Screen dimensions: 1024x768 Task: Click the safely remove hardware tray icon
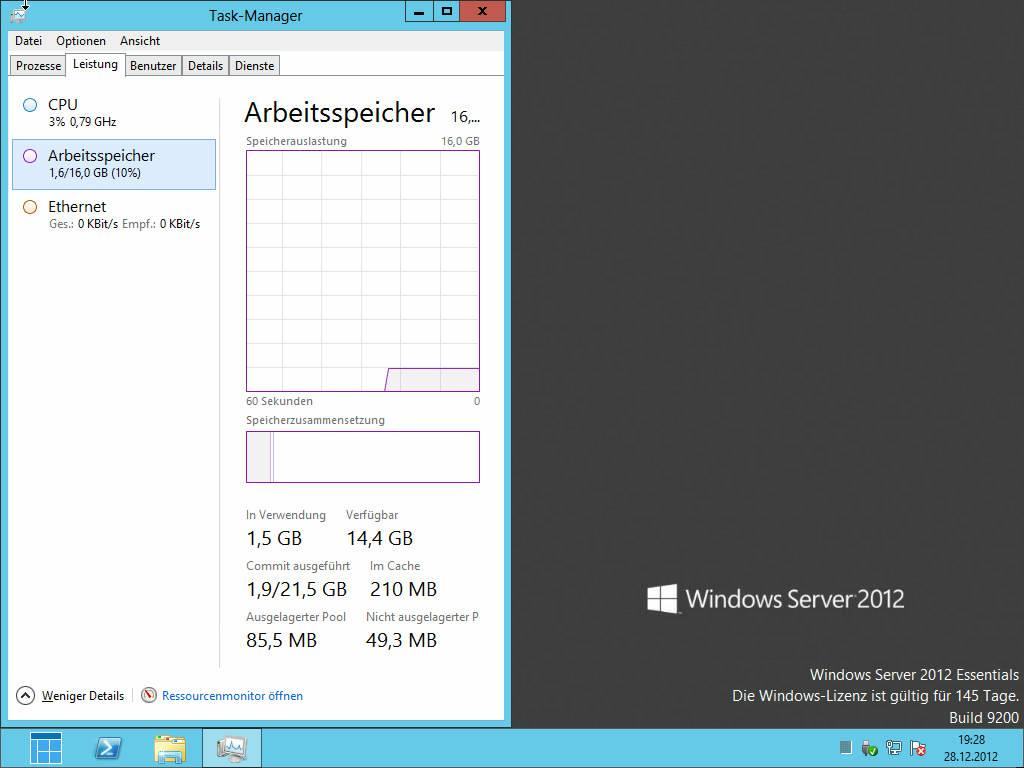pyautogui.click(x=869, y=748)
